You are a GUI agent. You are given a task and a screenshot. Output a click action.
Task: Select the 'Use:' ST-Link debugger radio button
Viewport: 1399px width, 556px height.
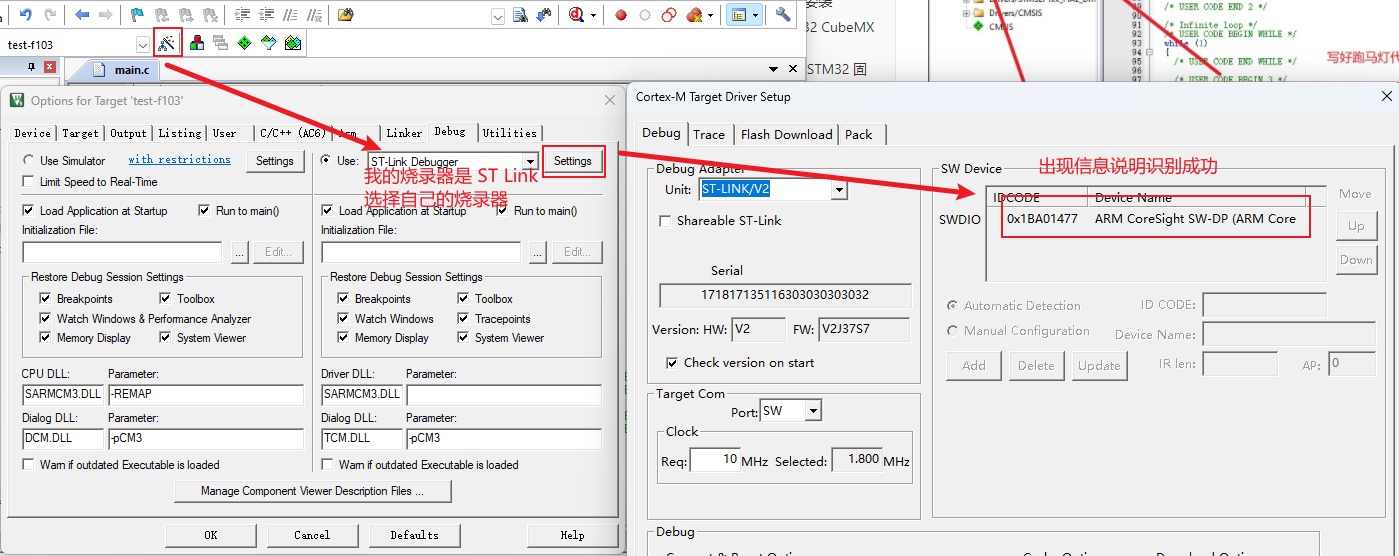point(326,160)
